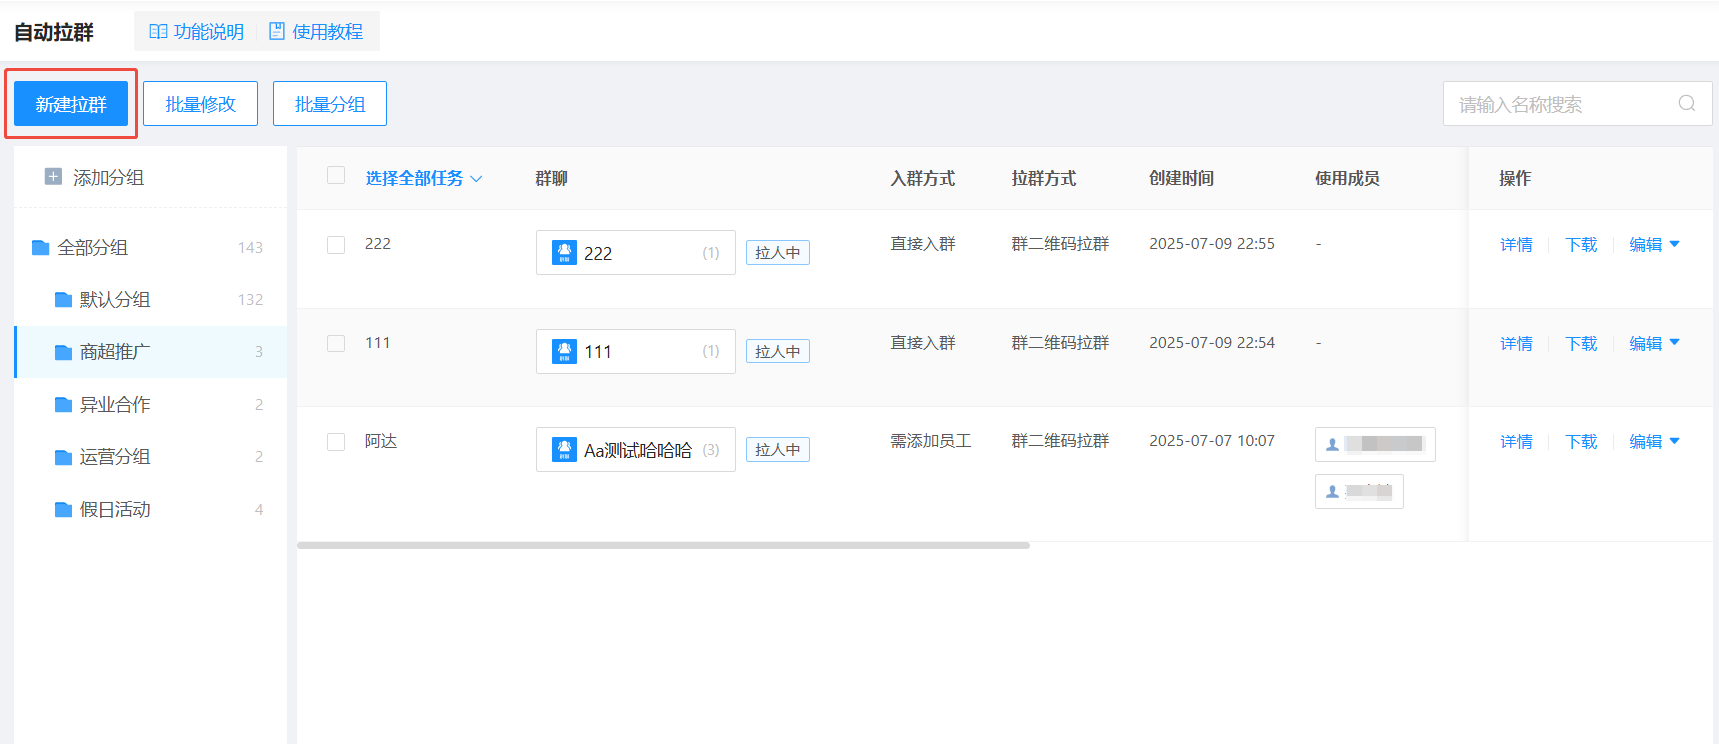Click 编辑 for task 222
Screen dimensions: 1719x744
(x=1645, y=244)
